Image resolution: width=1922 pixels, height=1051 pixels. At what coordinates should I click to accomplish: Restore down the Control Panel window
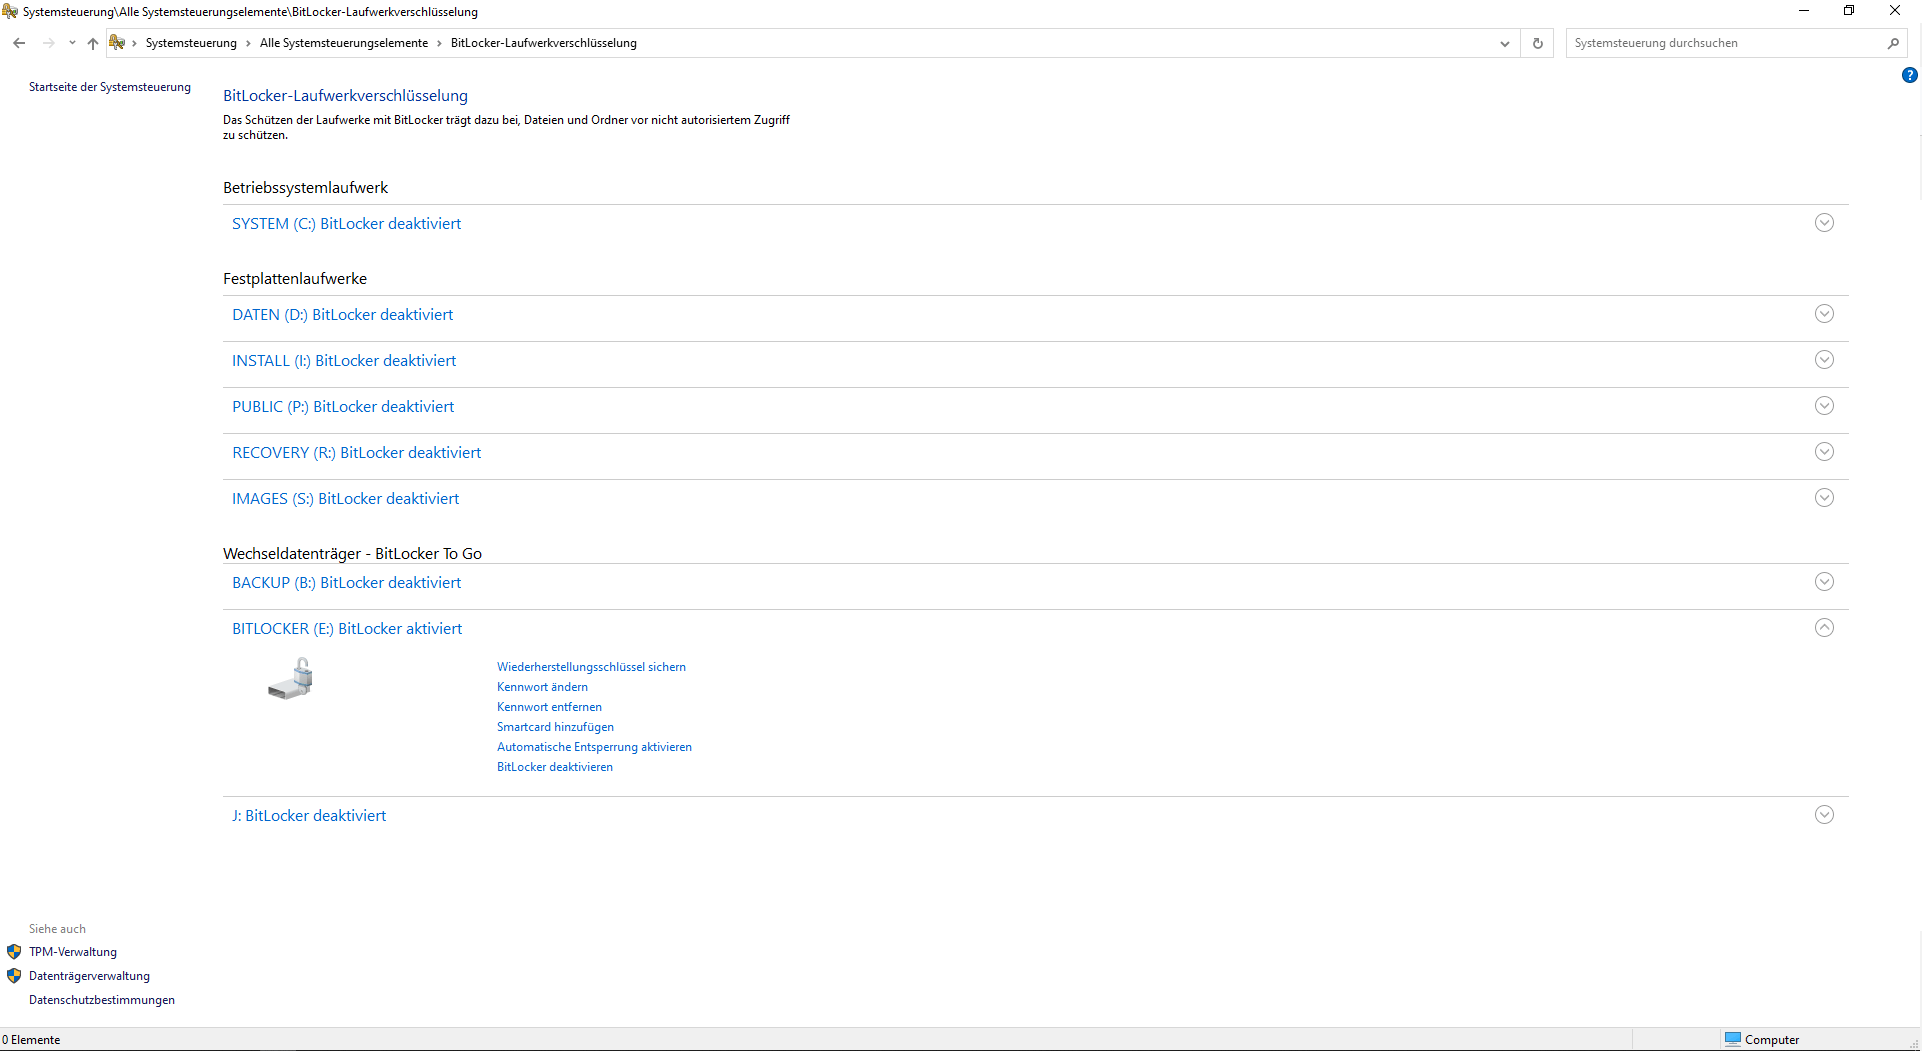coord(1849,11)
